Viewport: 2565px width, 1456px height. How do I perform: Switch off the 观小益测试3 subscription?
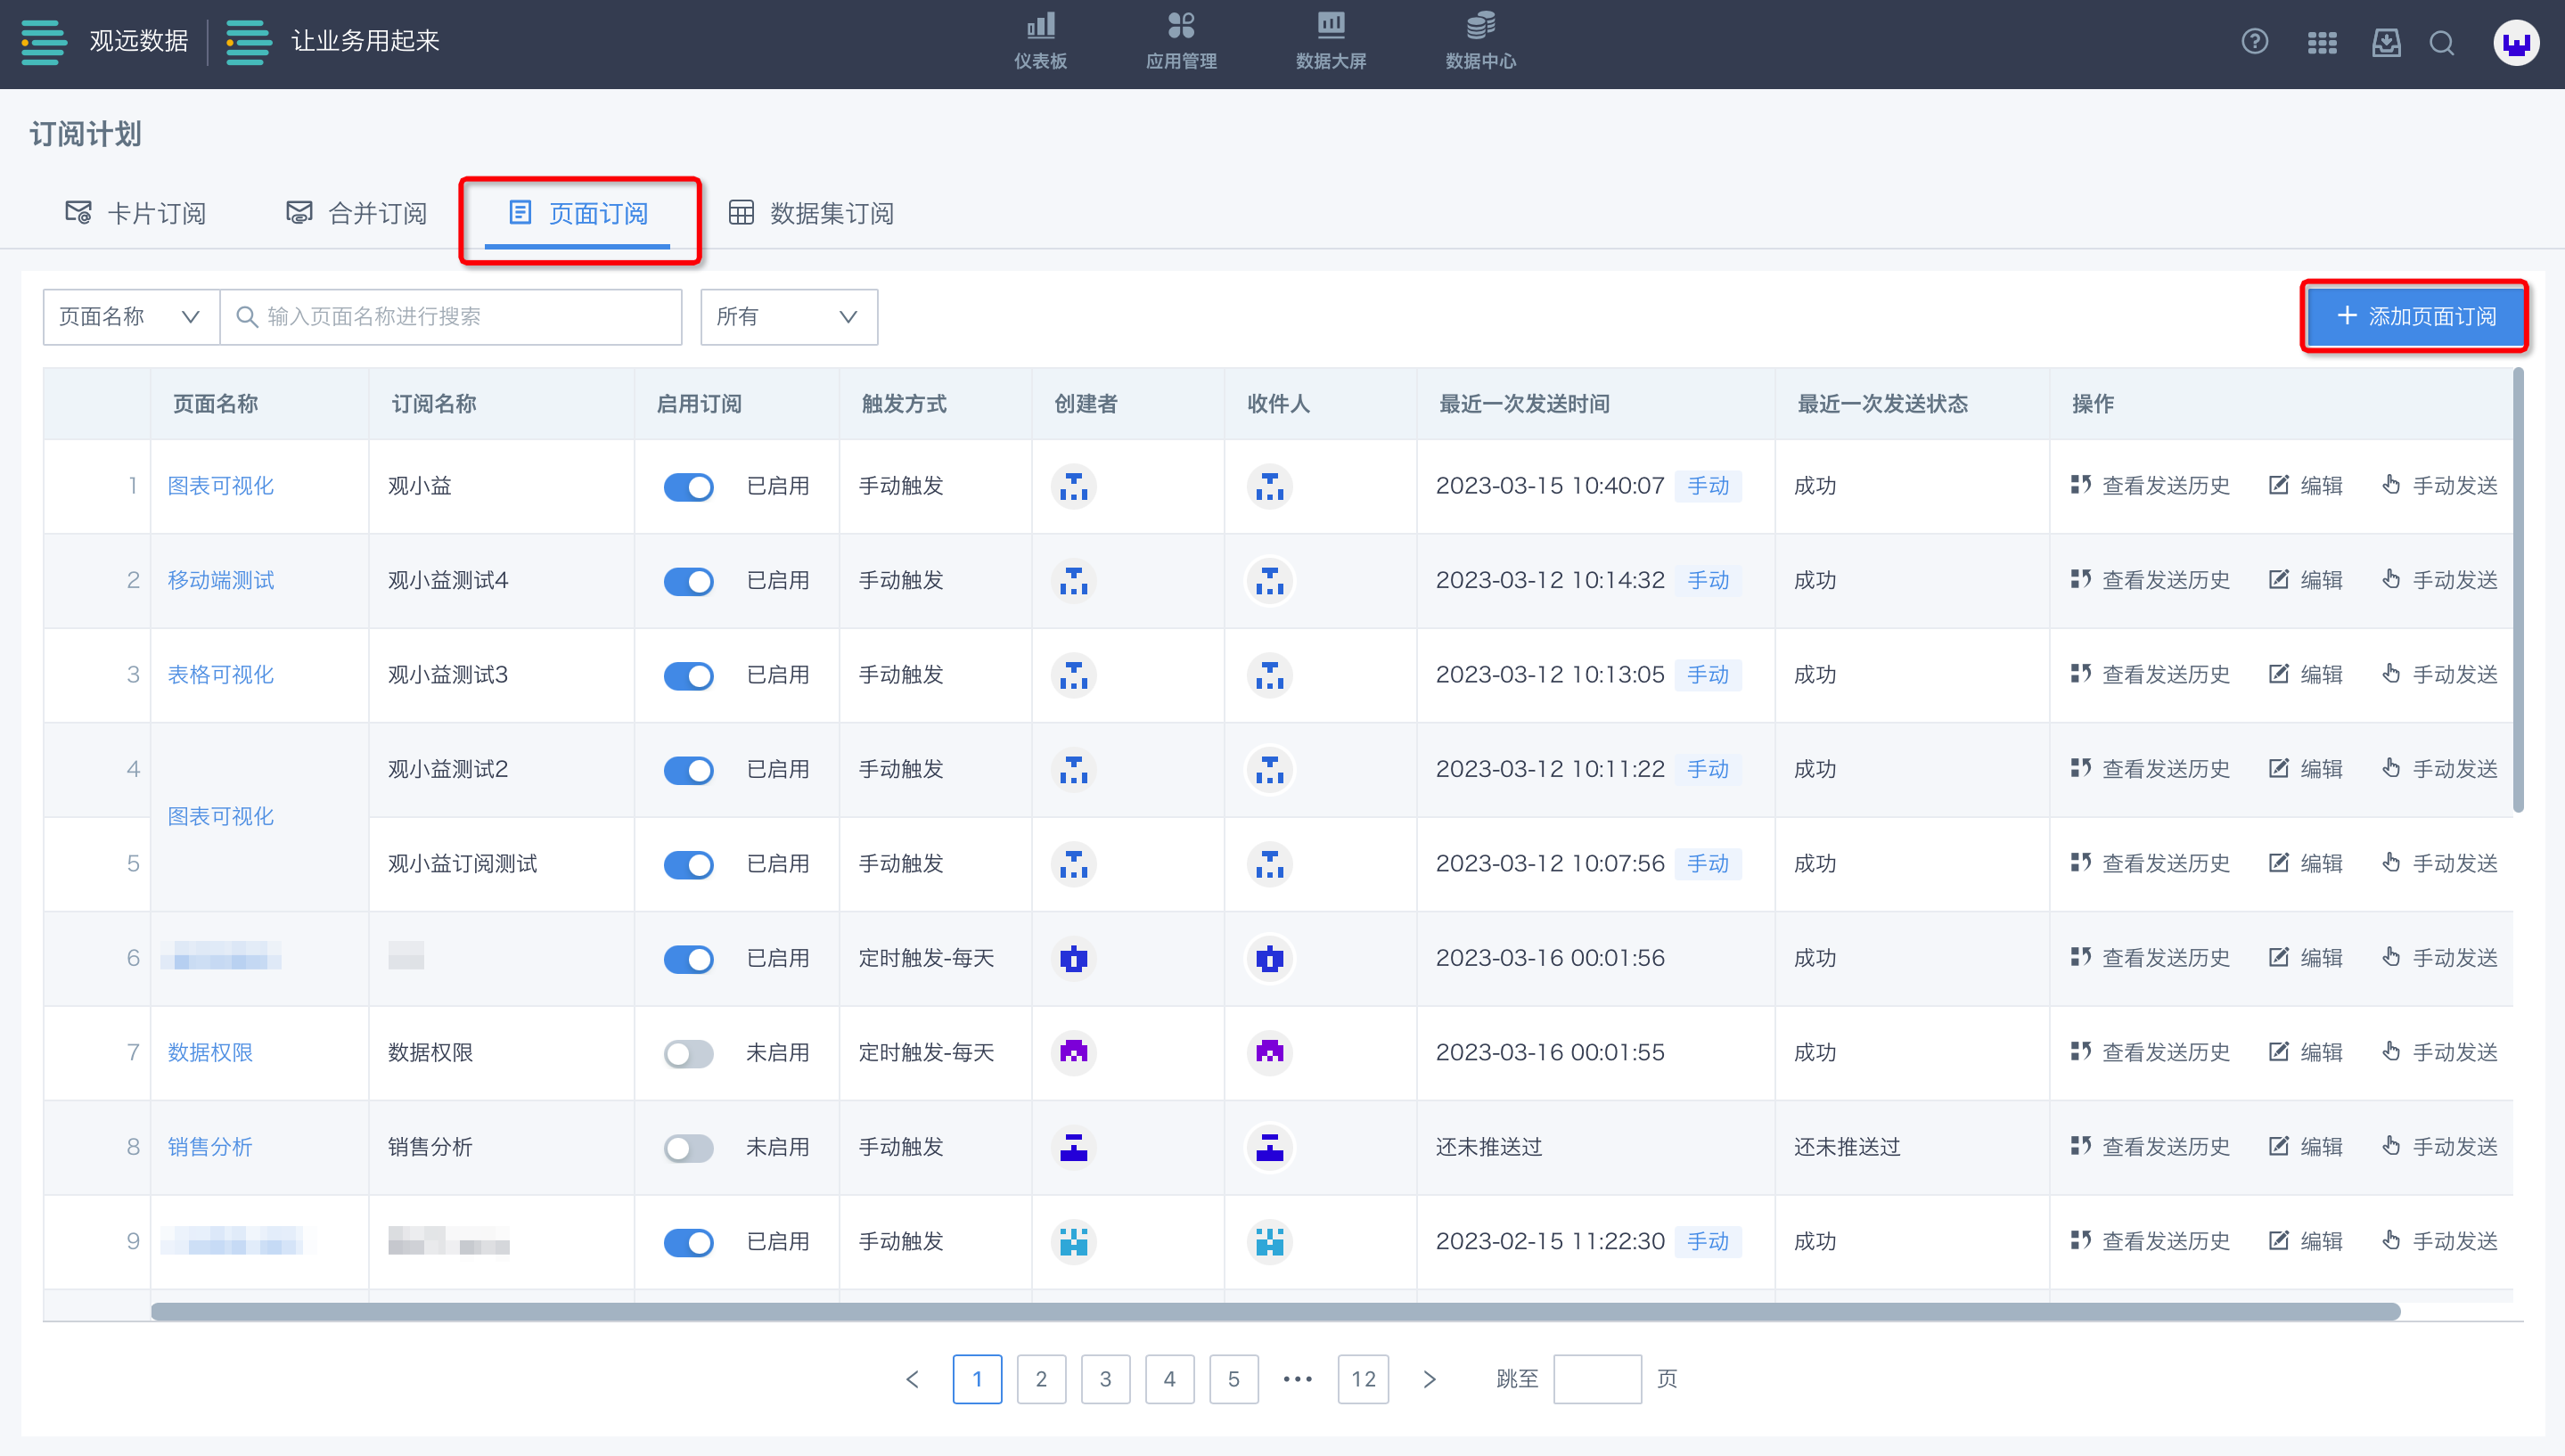(688, 676)
